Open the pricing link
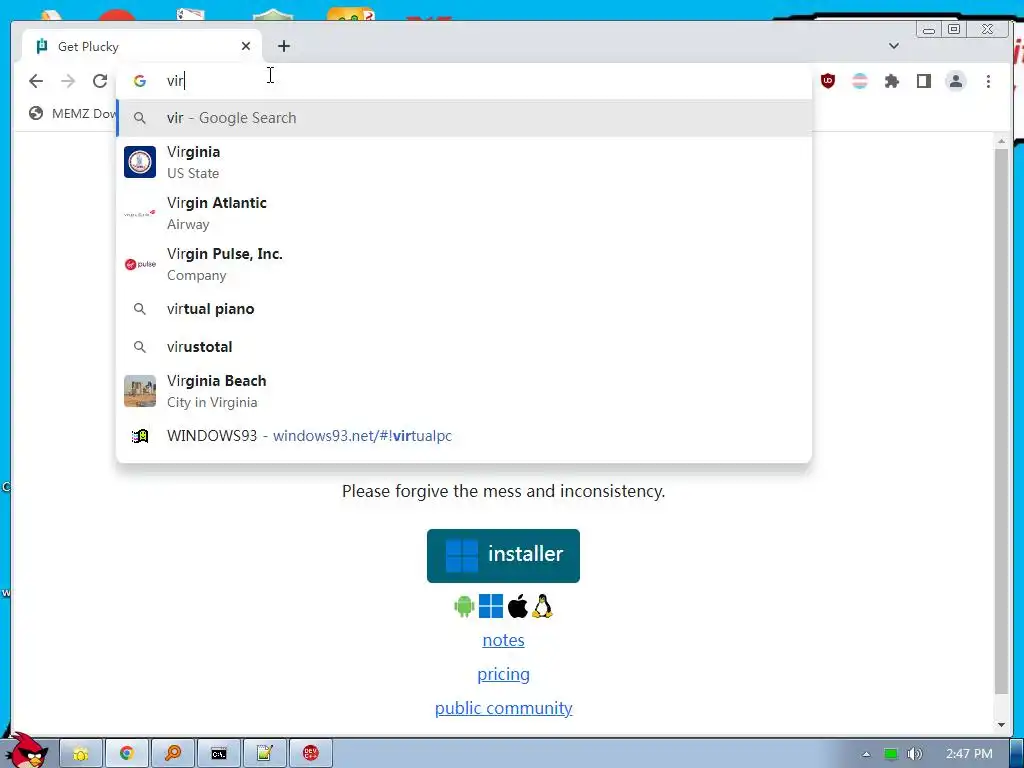 [x=504, y=674]
